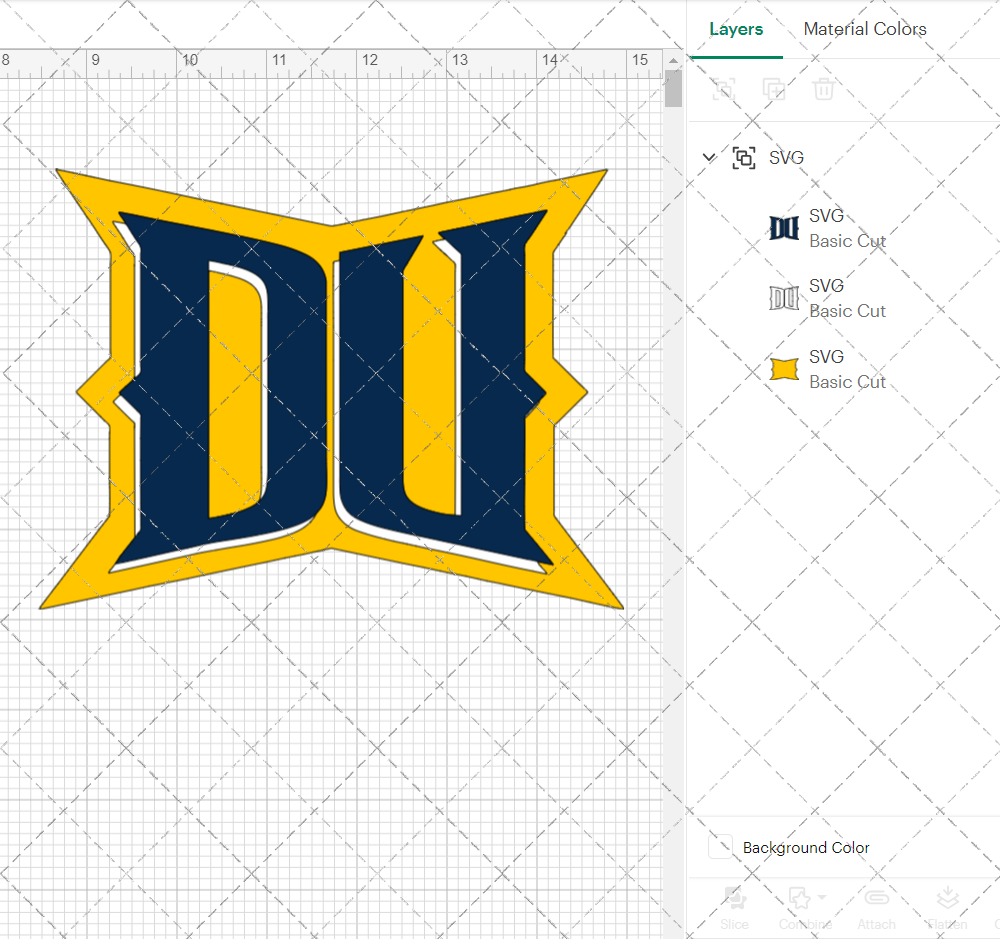Click the Background Color swatch
This screenshot has width=1000, height=939.
721,847
